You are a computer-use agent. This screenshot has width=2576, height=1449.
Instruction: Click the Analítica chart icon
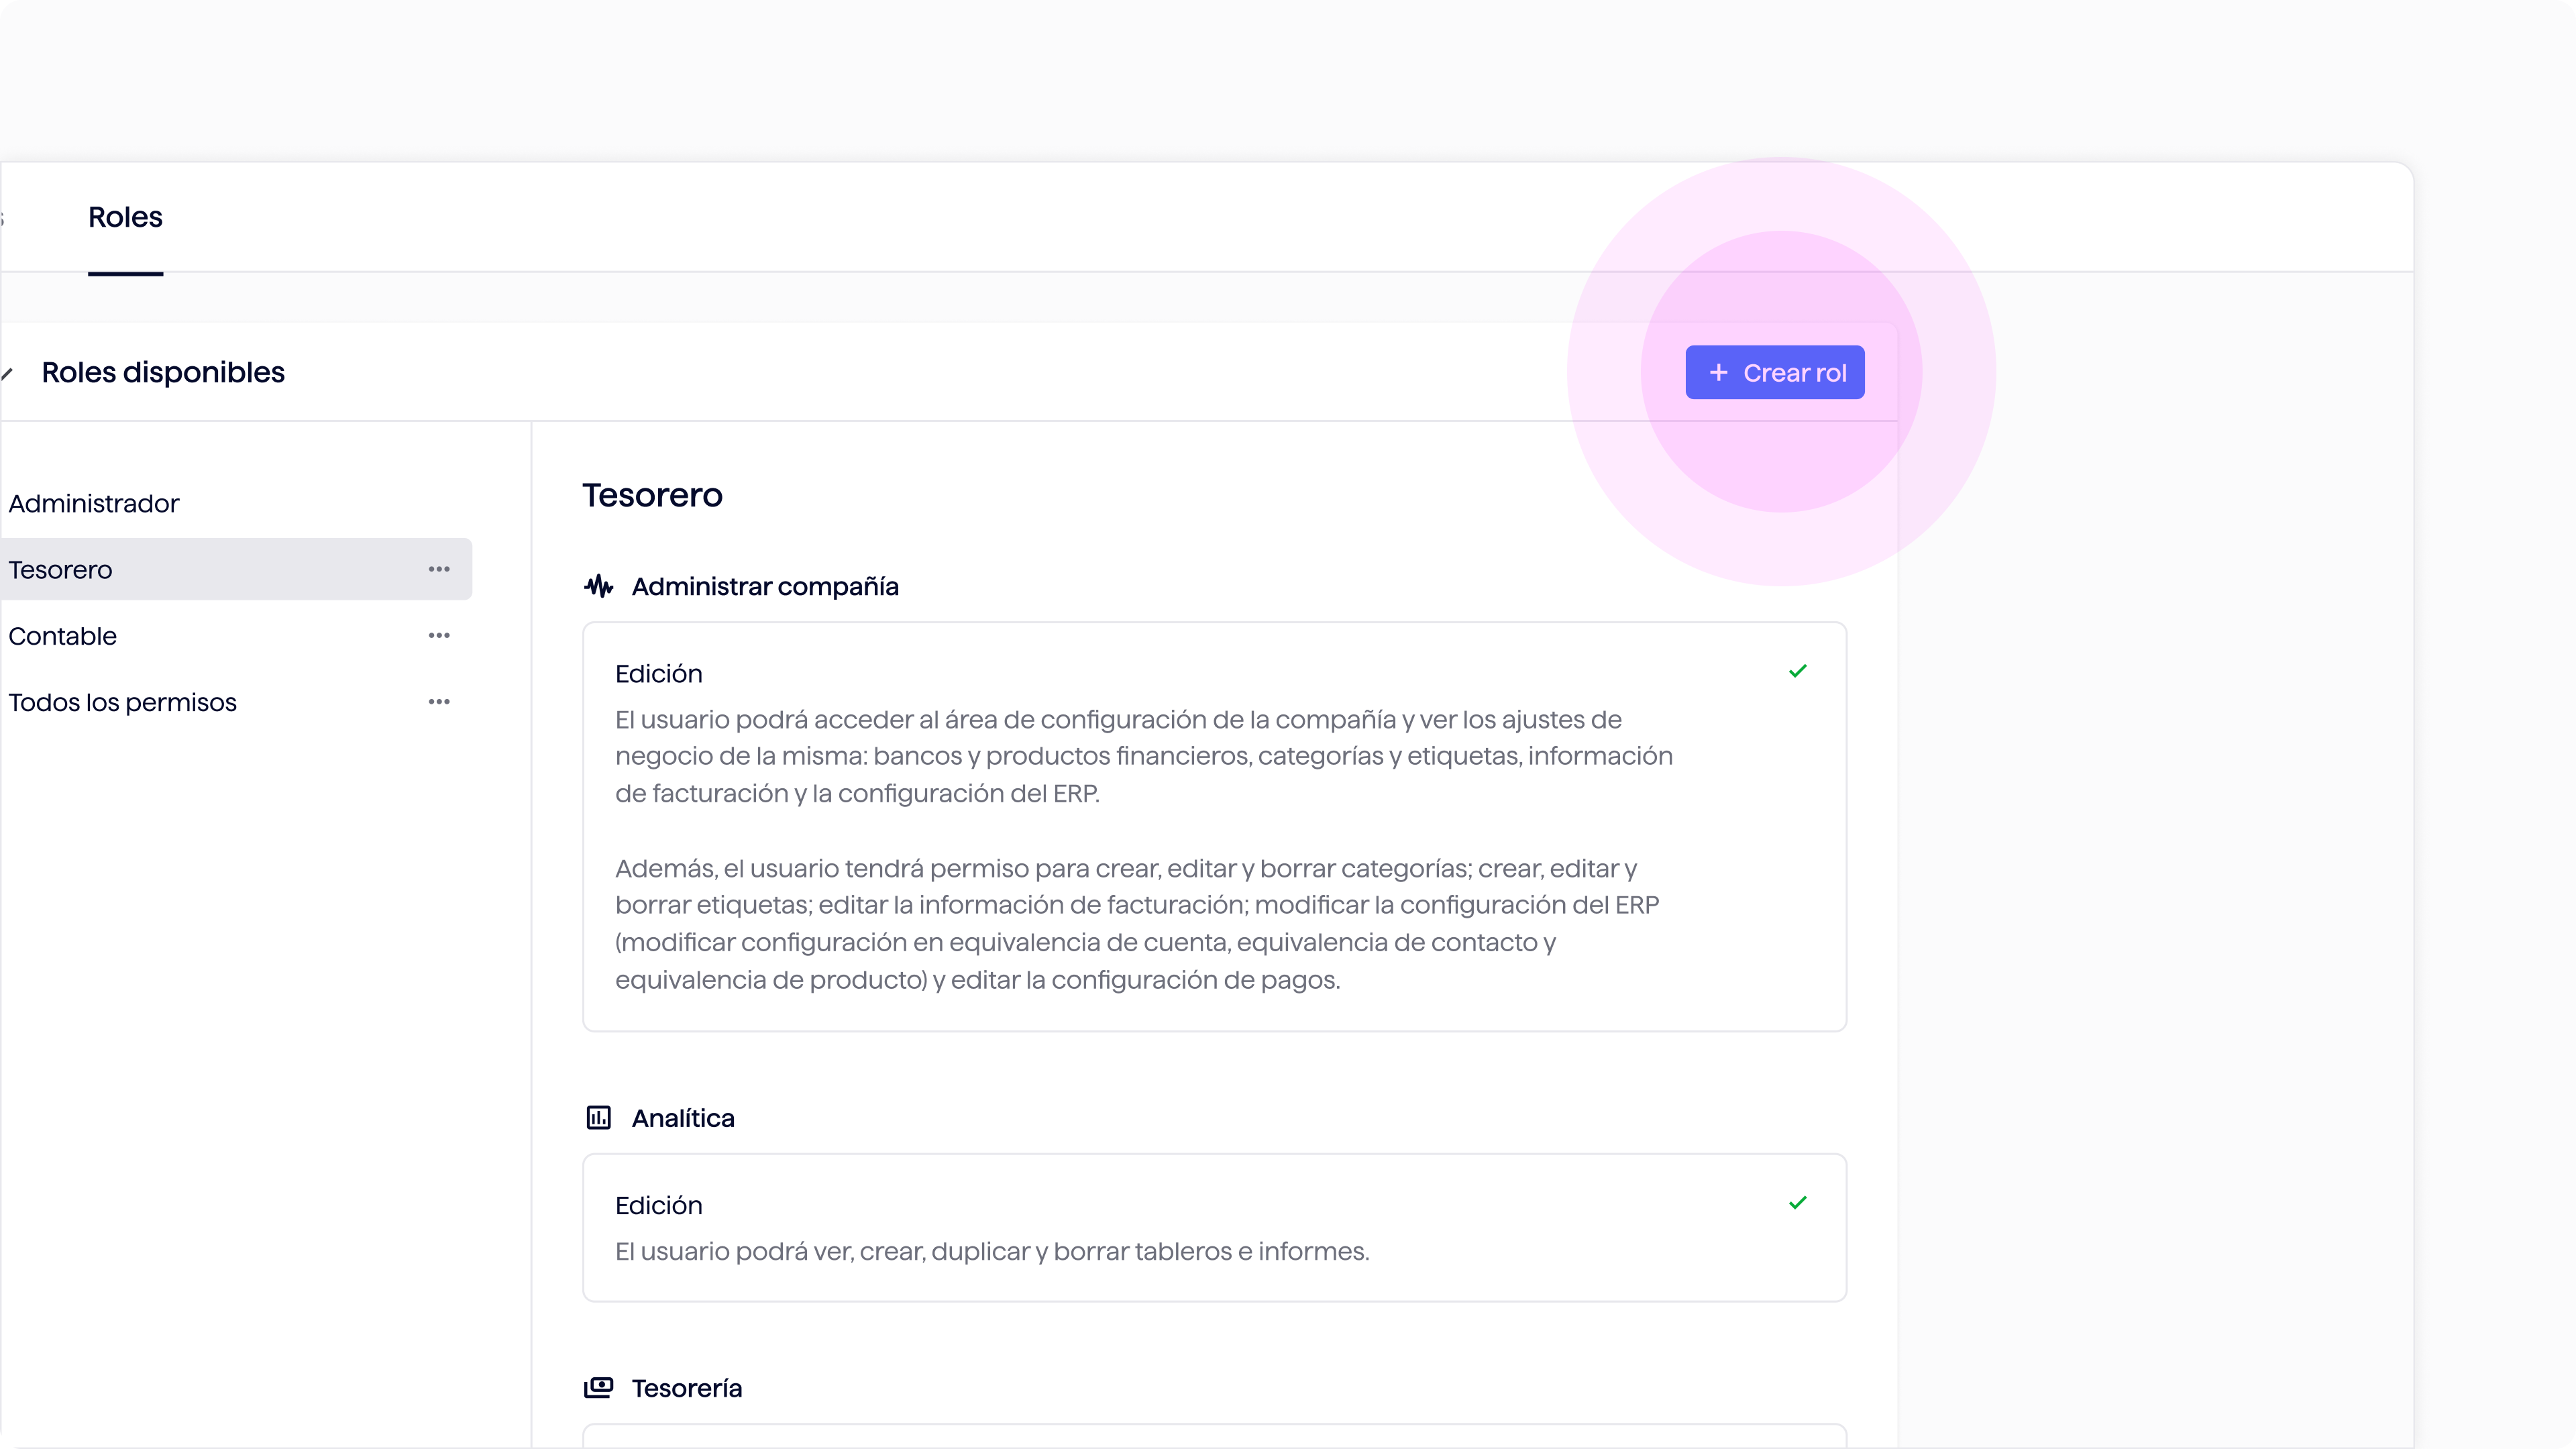click(598, 1117)
